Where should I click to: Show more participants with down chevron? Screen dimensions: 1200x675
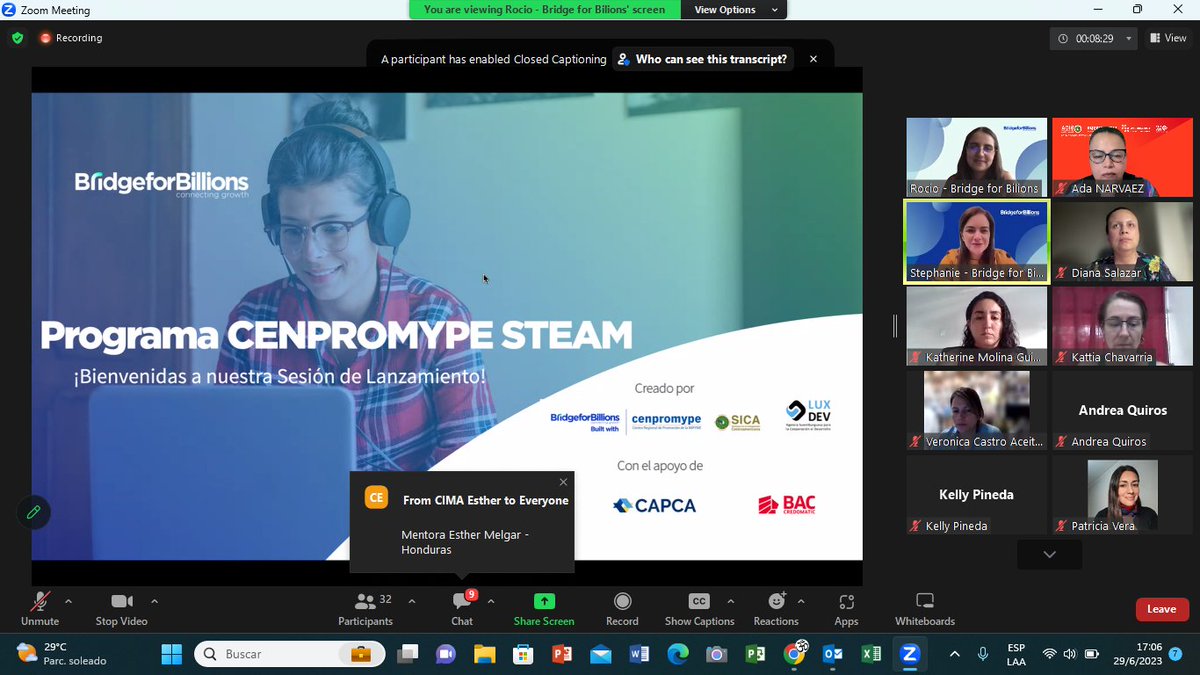pyautogui.click(x=1049, y=554)
